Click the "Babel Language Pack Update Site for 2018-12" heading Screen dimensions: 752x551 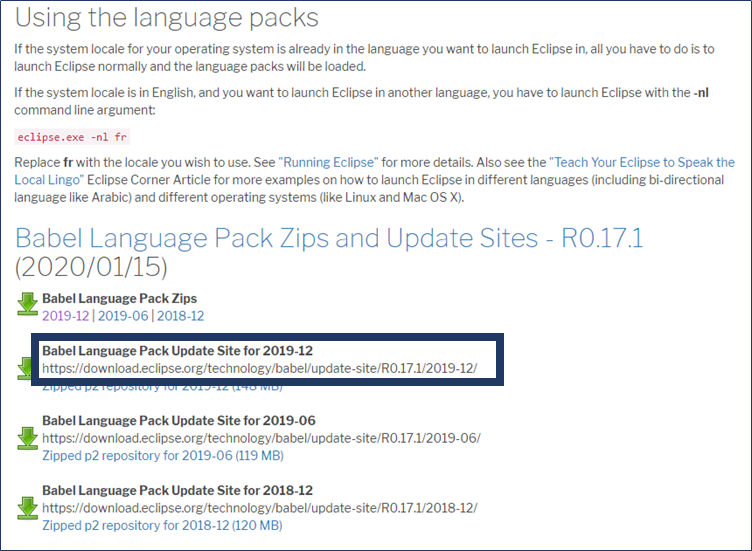coord(177,491)
